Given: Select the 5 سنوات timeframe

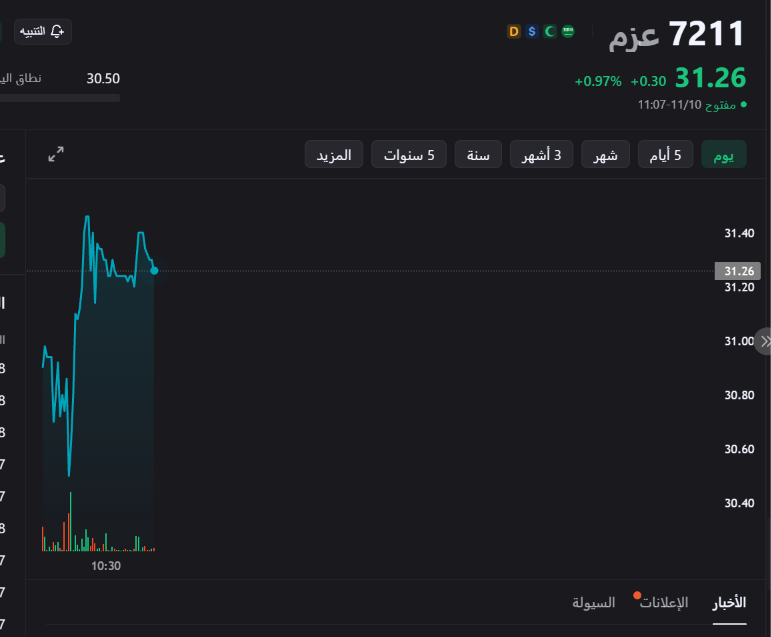Looking at the screenshot, I should (x=409, y=154).
